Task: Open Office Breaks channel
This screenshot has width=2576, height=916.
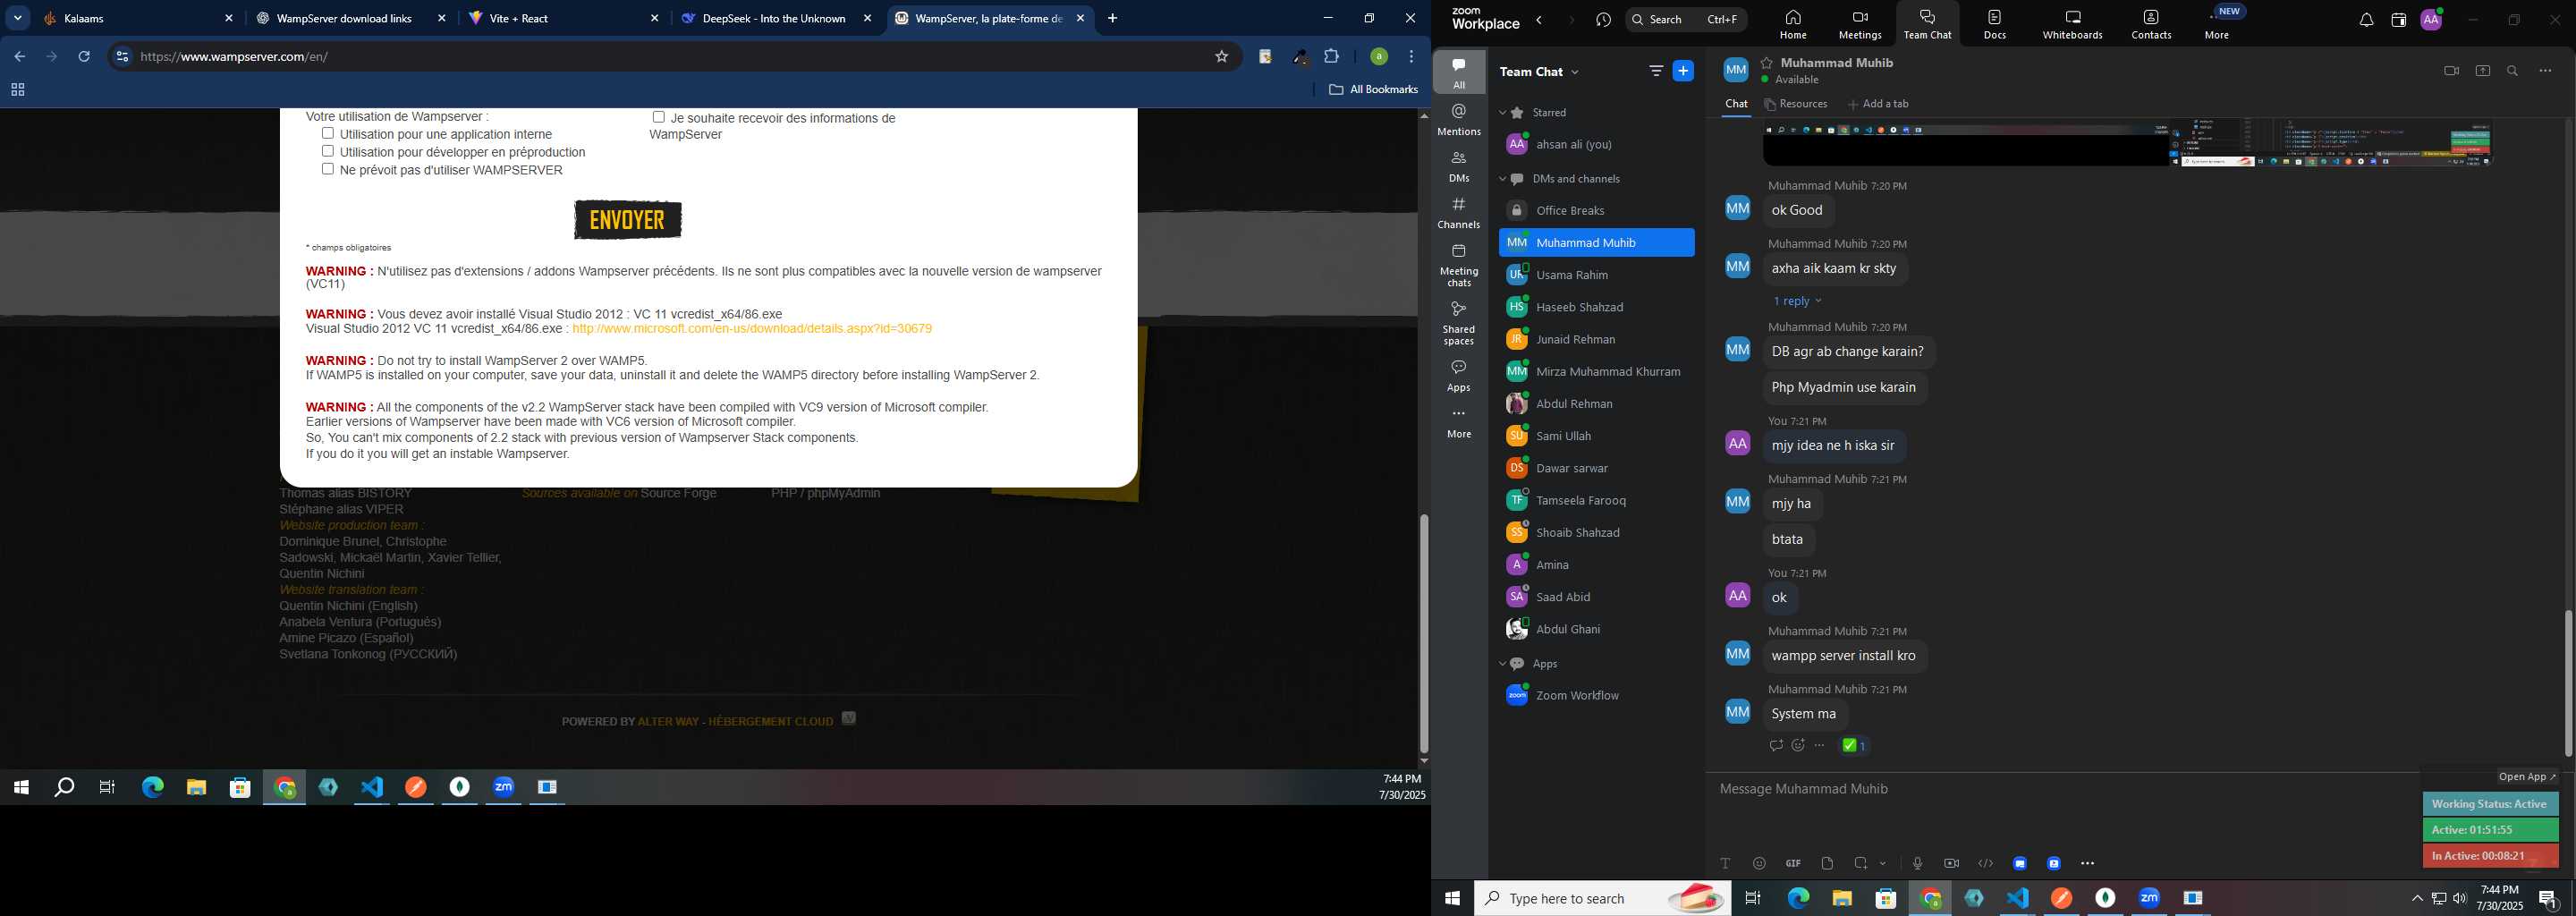Action: (x=1596, y=211)
